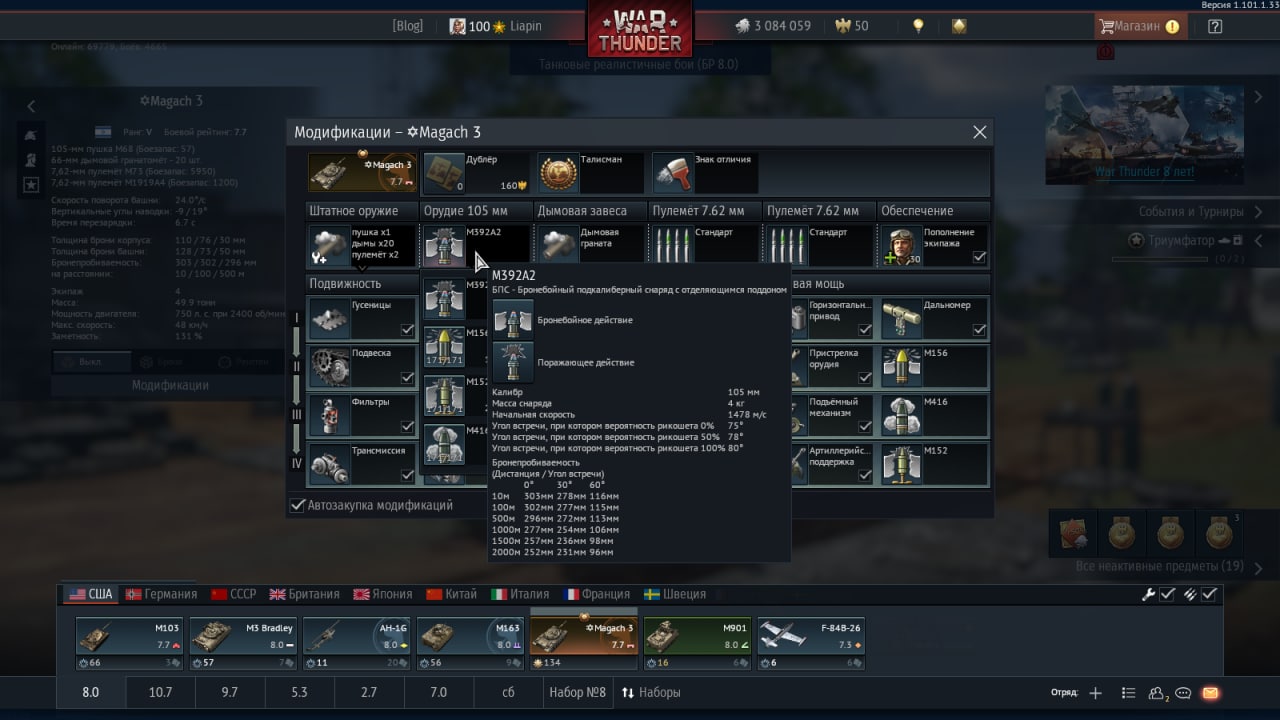This screenshot has height=720, width=1280.
Task: Toggle the Дальномер checkbox
Action: [979, 330]
